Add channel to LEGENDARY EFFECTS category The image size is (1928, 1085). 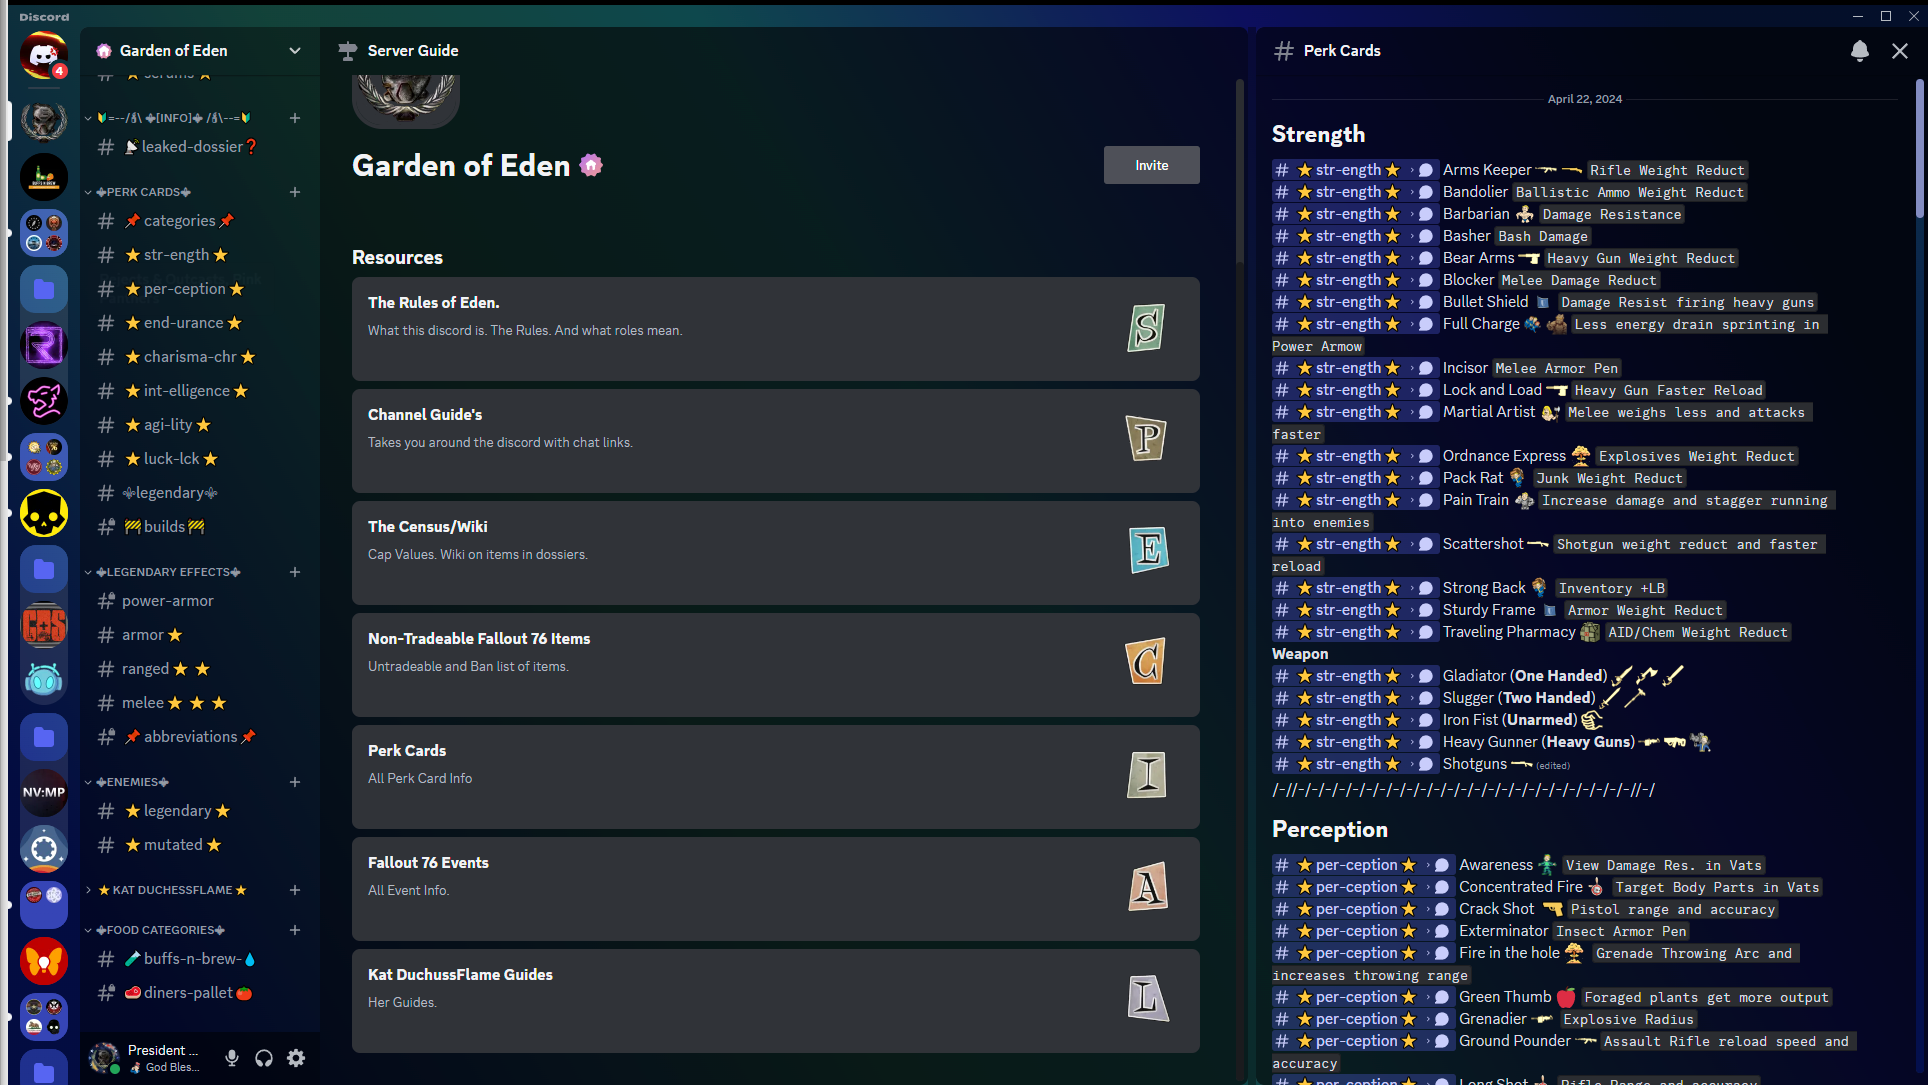[x=295, y=572]
